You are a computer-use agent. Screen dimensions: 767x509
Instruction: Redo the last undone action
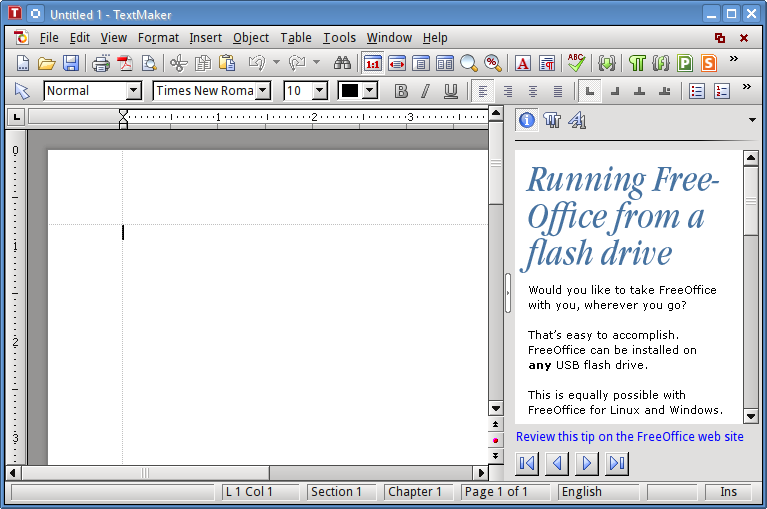point(297,64)
